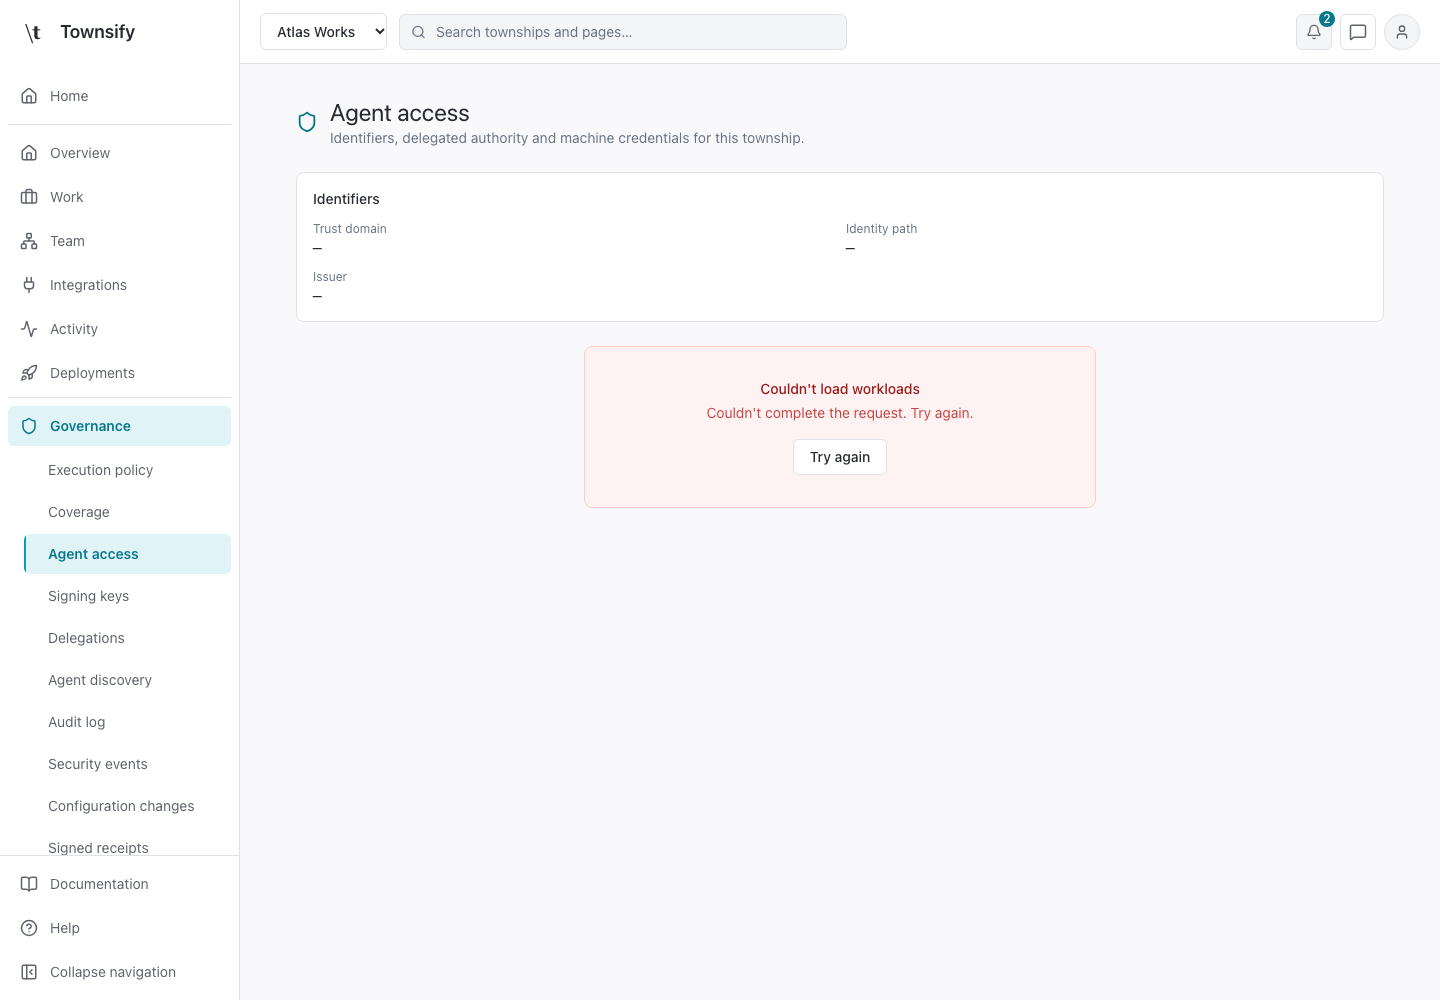
Task: Click the Identity path label
Action: click(881, 229)
